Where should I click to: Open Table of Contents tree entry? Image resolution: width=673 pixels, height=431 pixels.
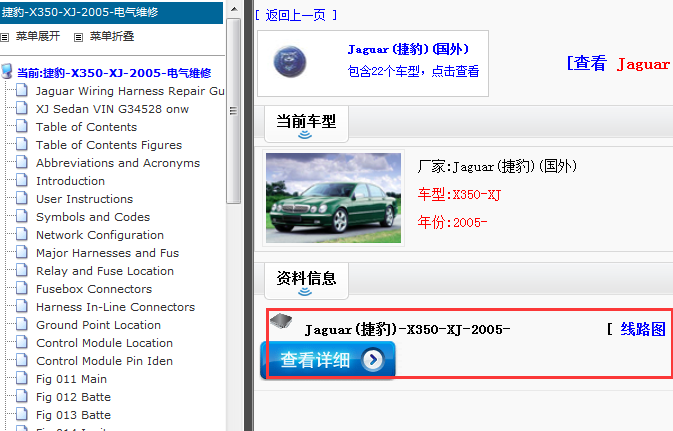86,127
